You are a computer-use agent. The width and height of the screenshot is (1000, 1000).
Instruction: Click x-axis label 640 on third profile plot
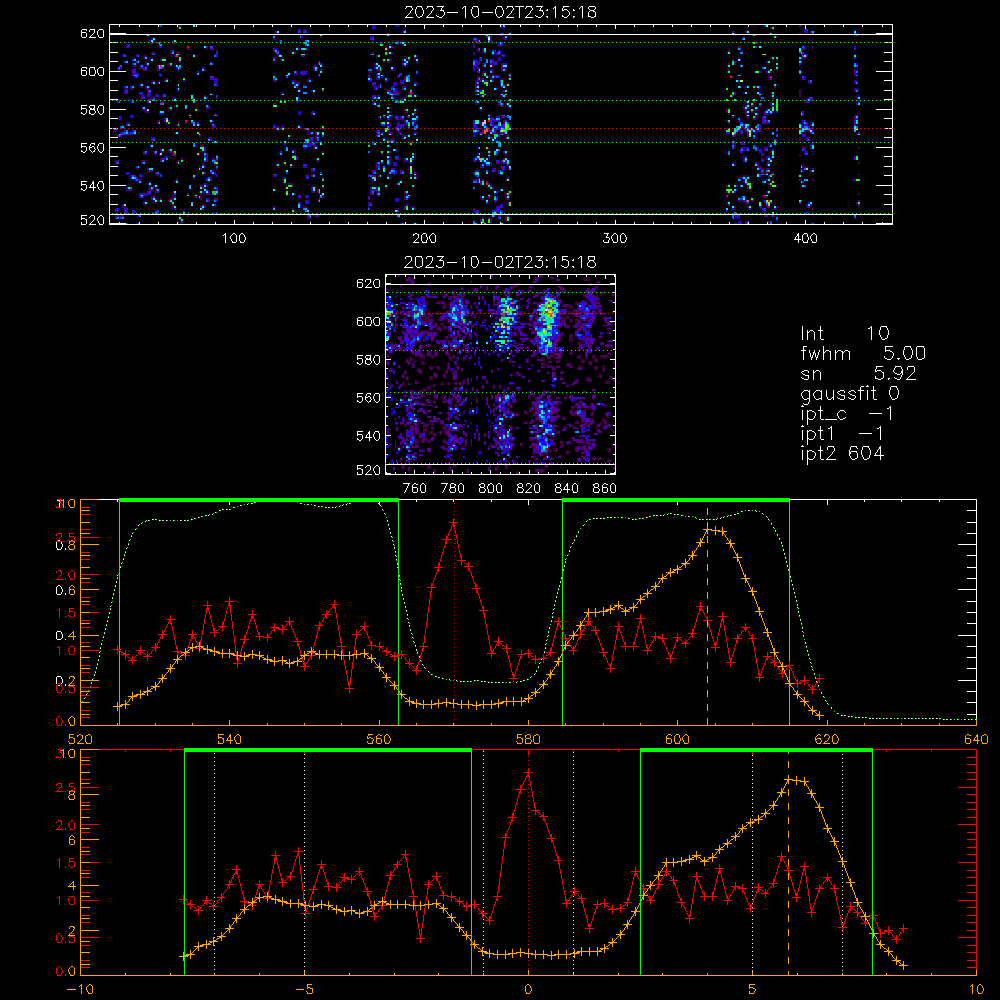pos(976,740)
